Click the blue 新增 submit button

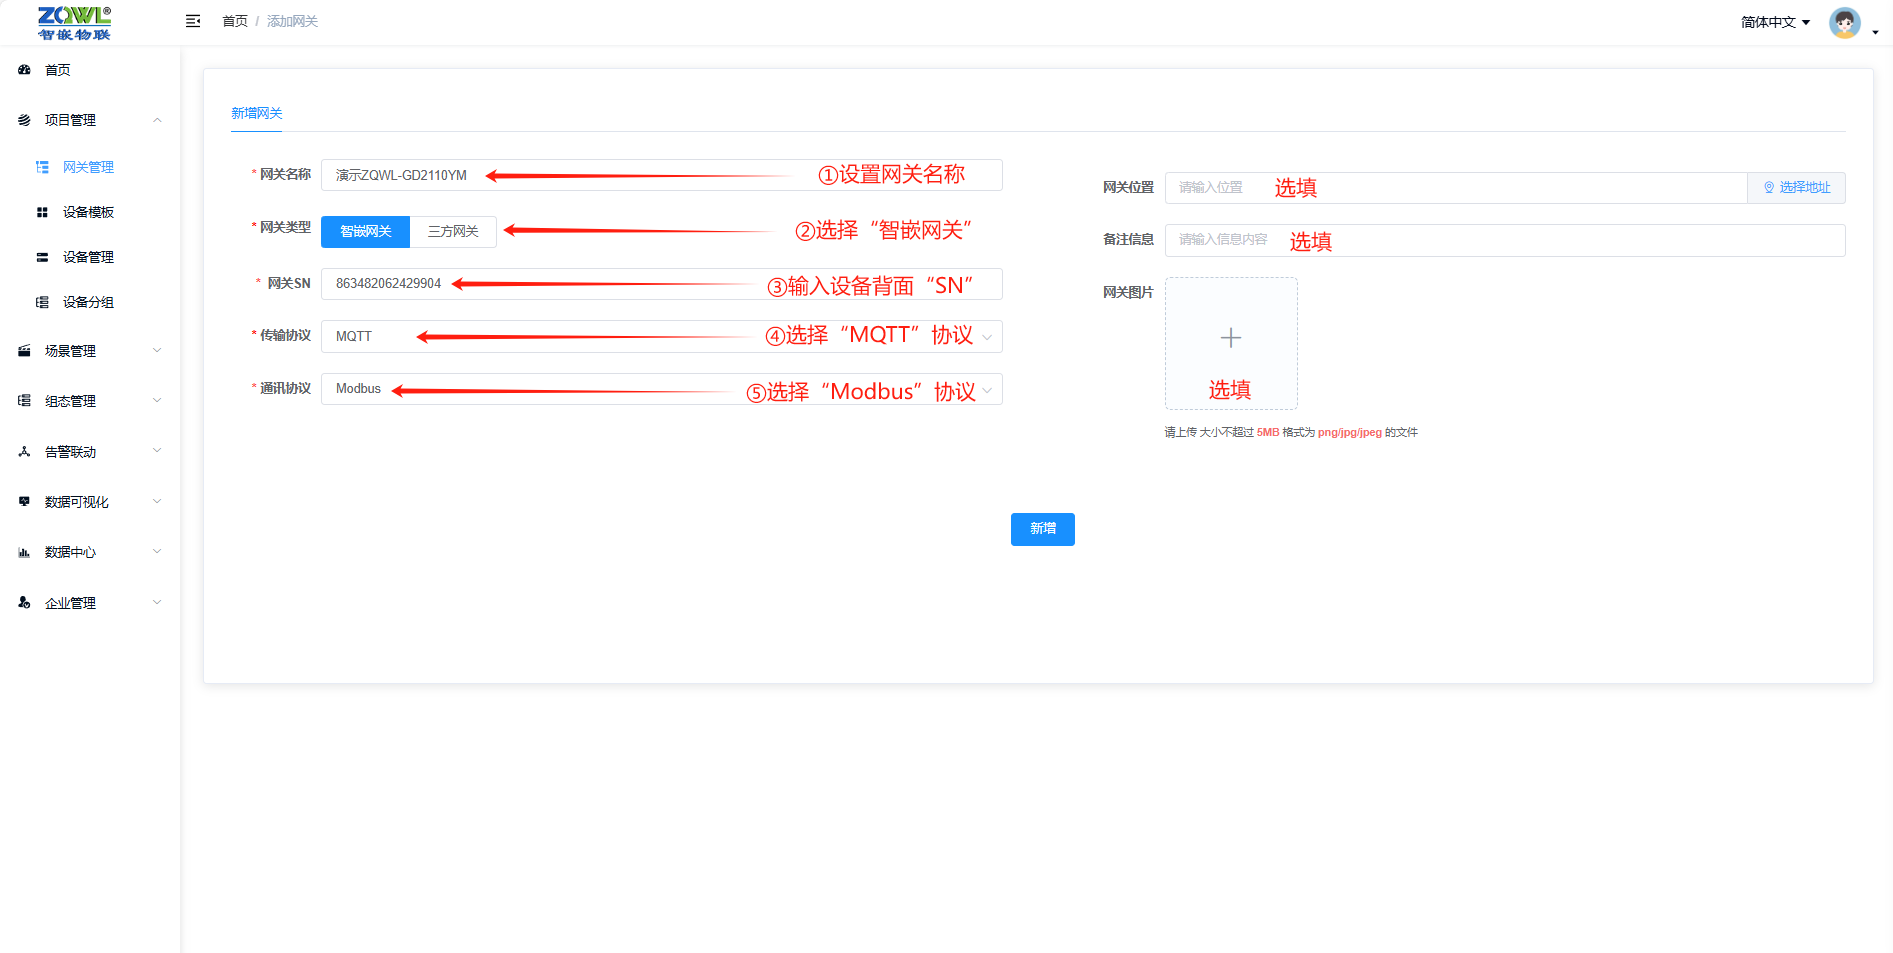[x=1043, y=529]
